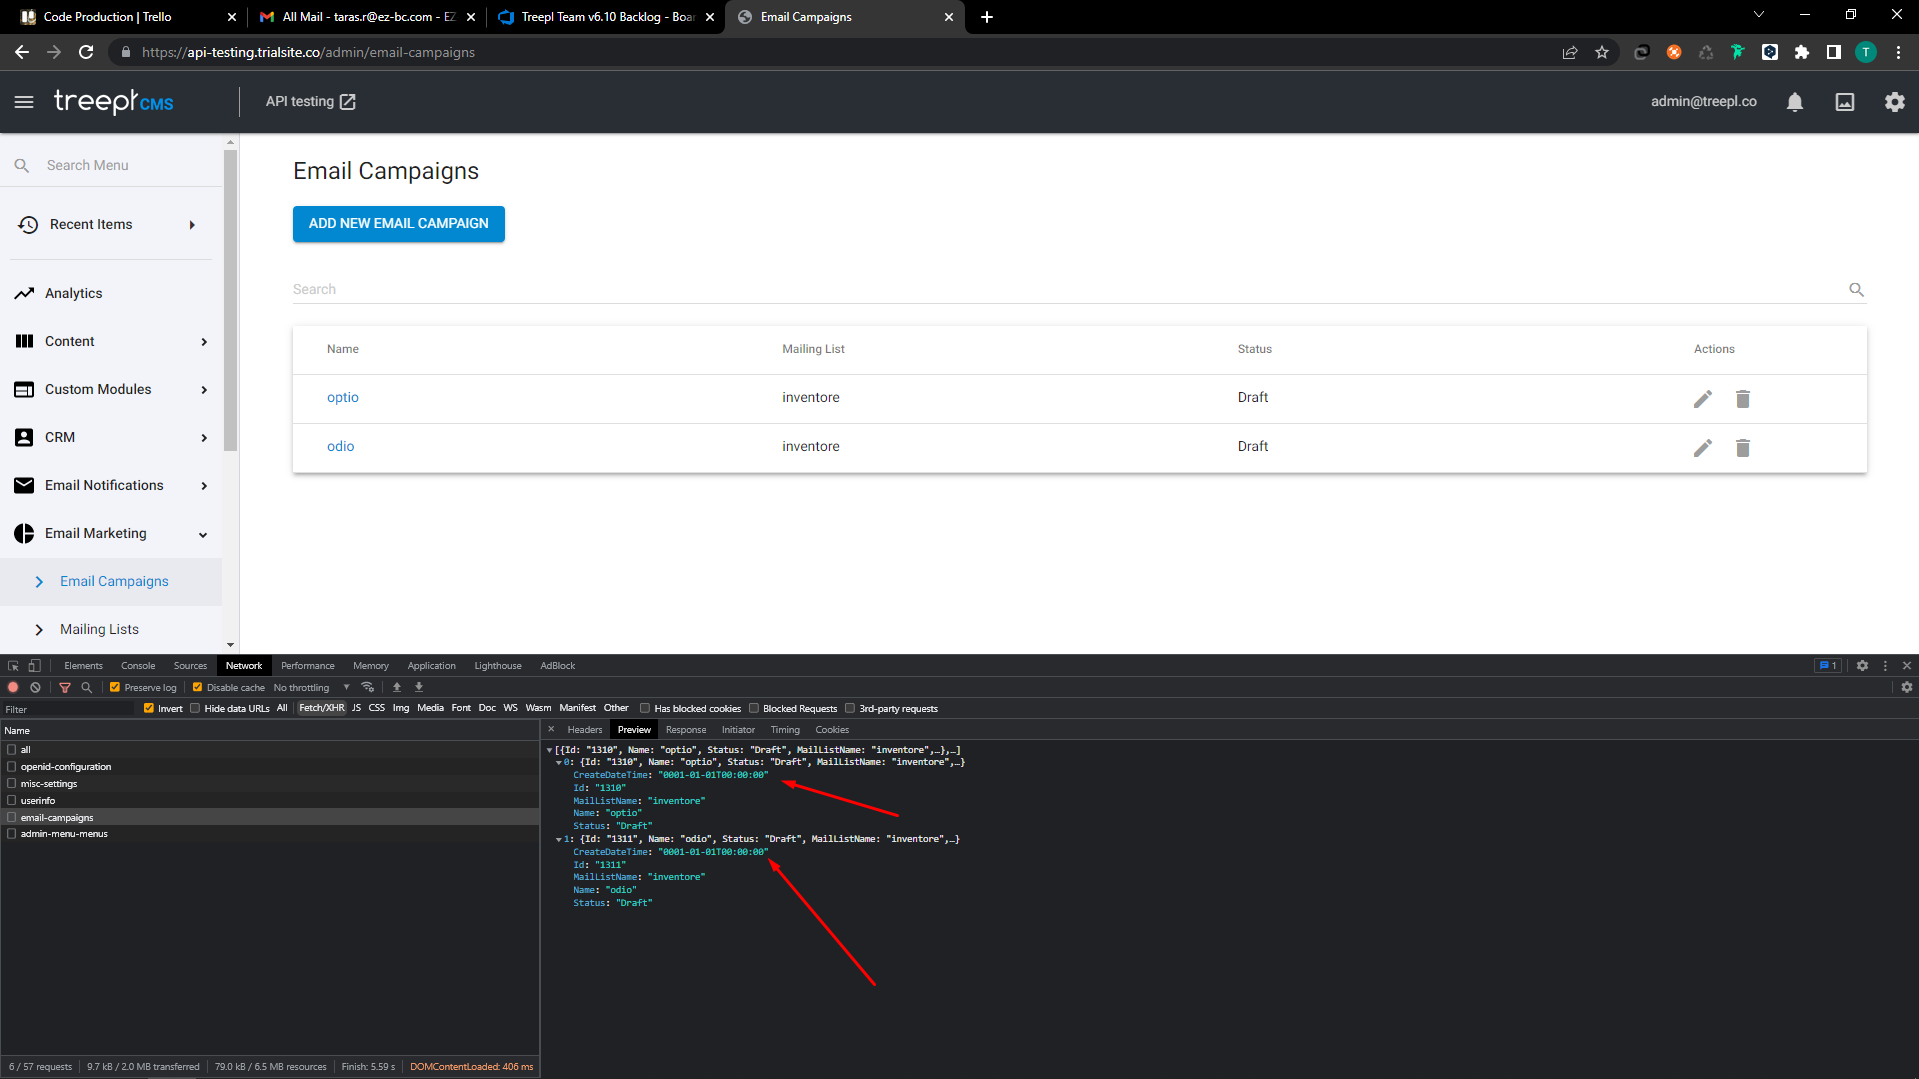Check Has blocked cookies checkbox

(x=645, y=709)
